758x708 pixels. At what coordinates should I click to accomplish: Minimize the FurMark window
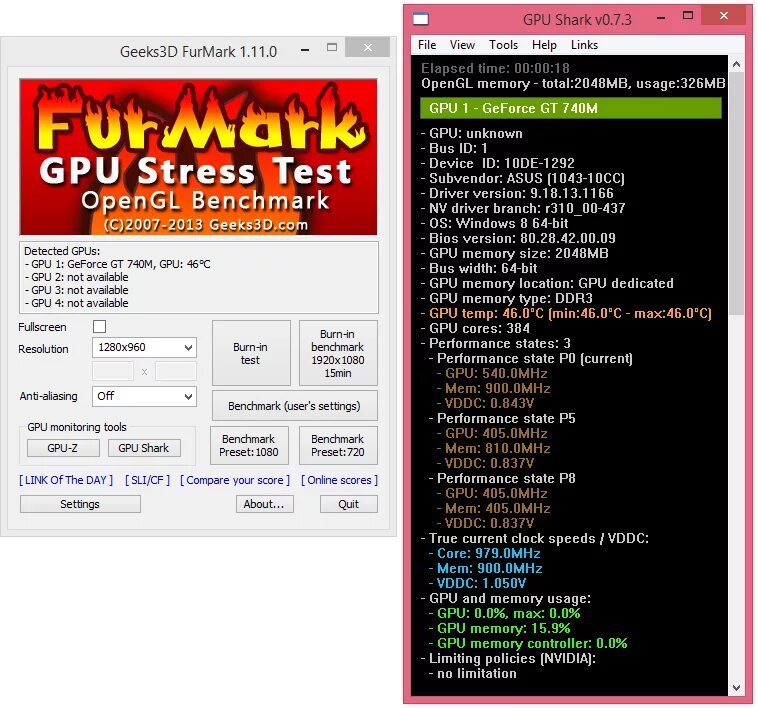(305, 49)
